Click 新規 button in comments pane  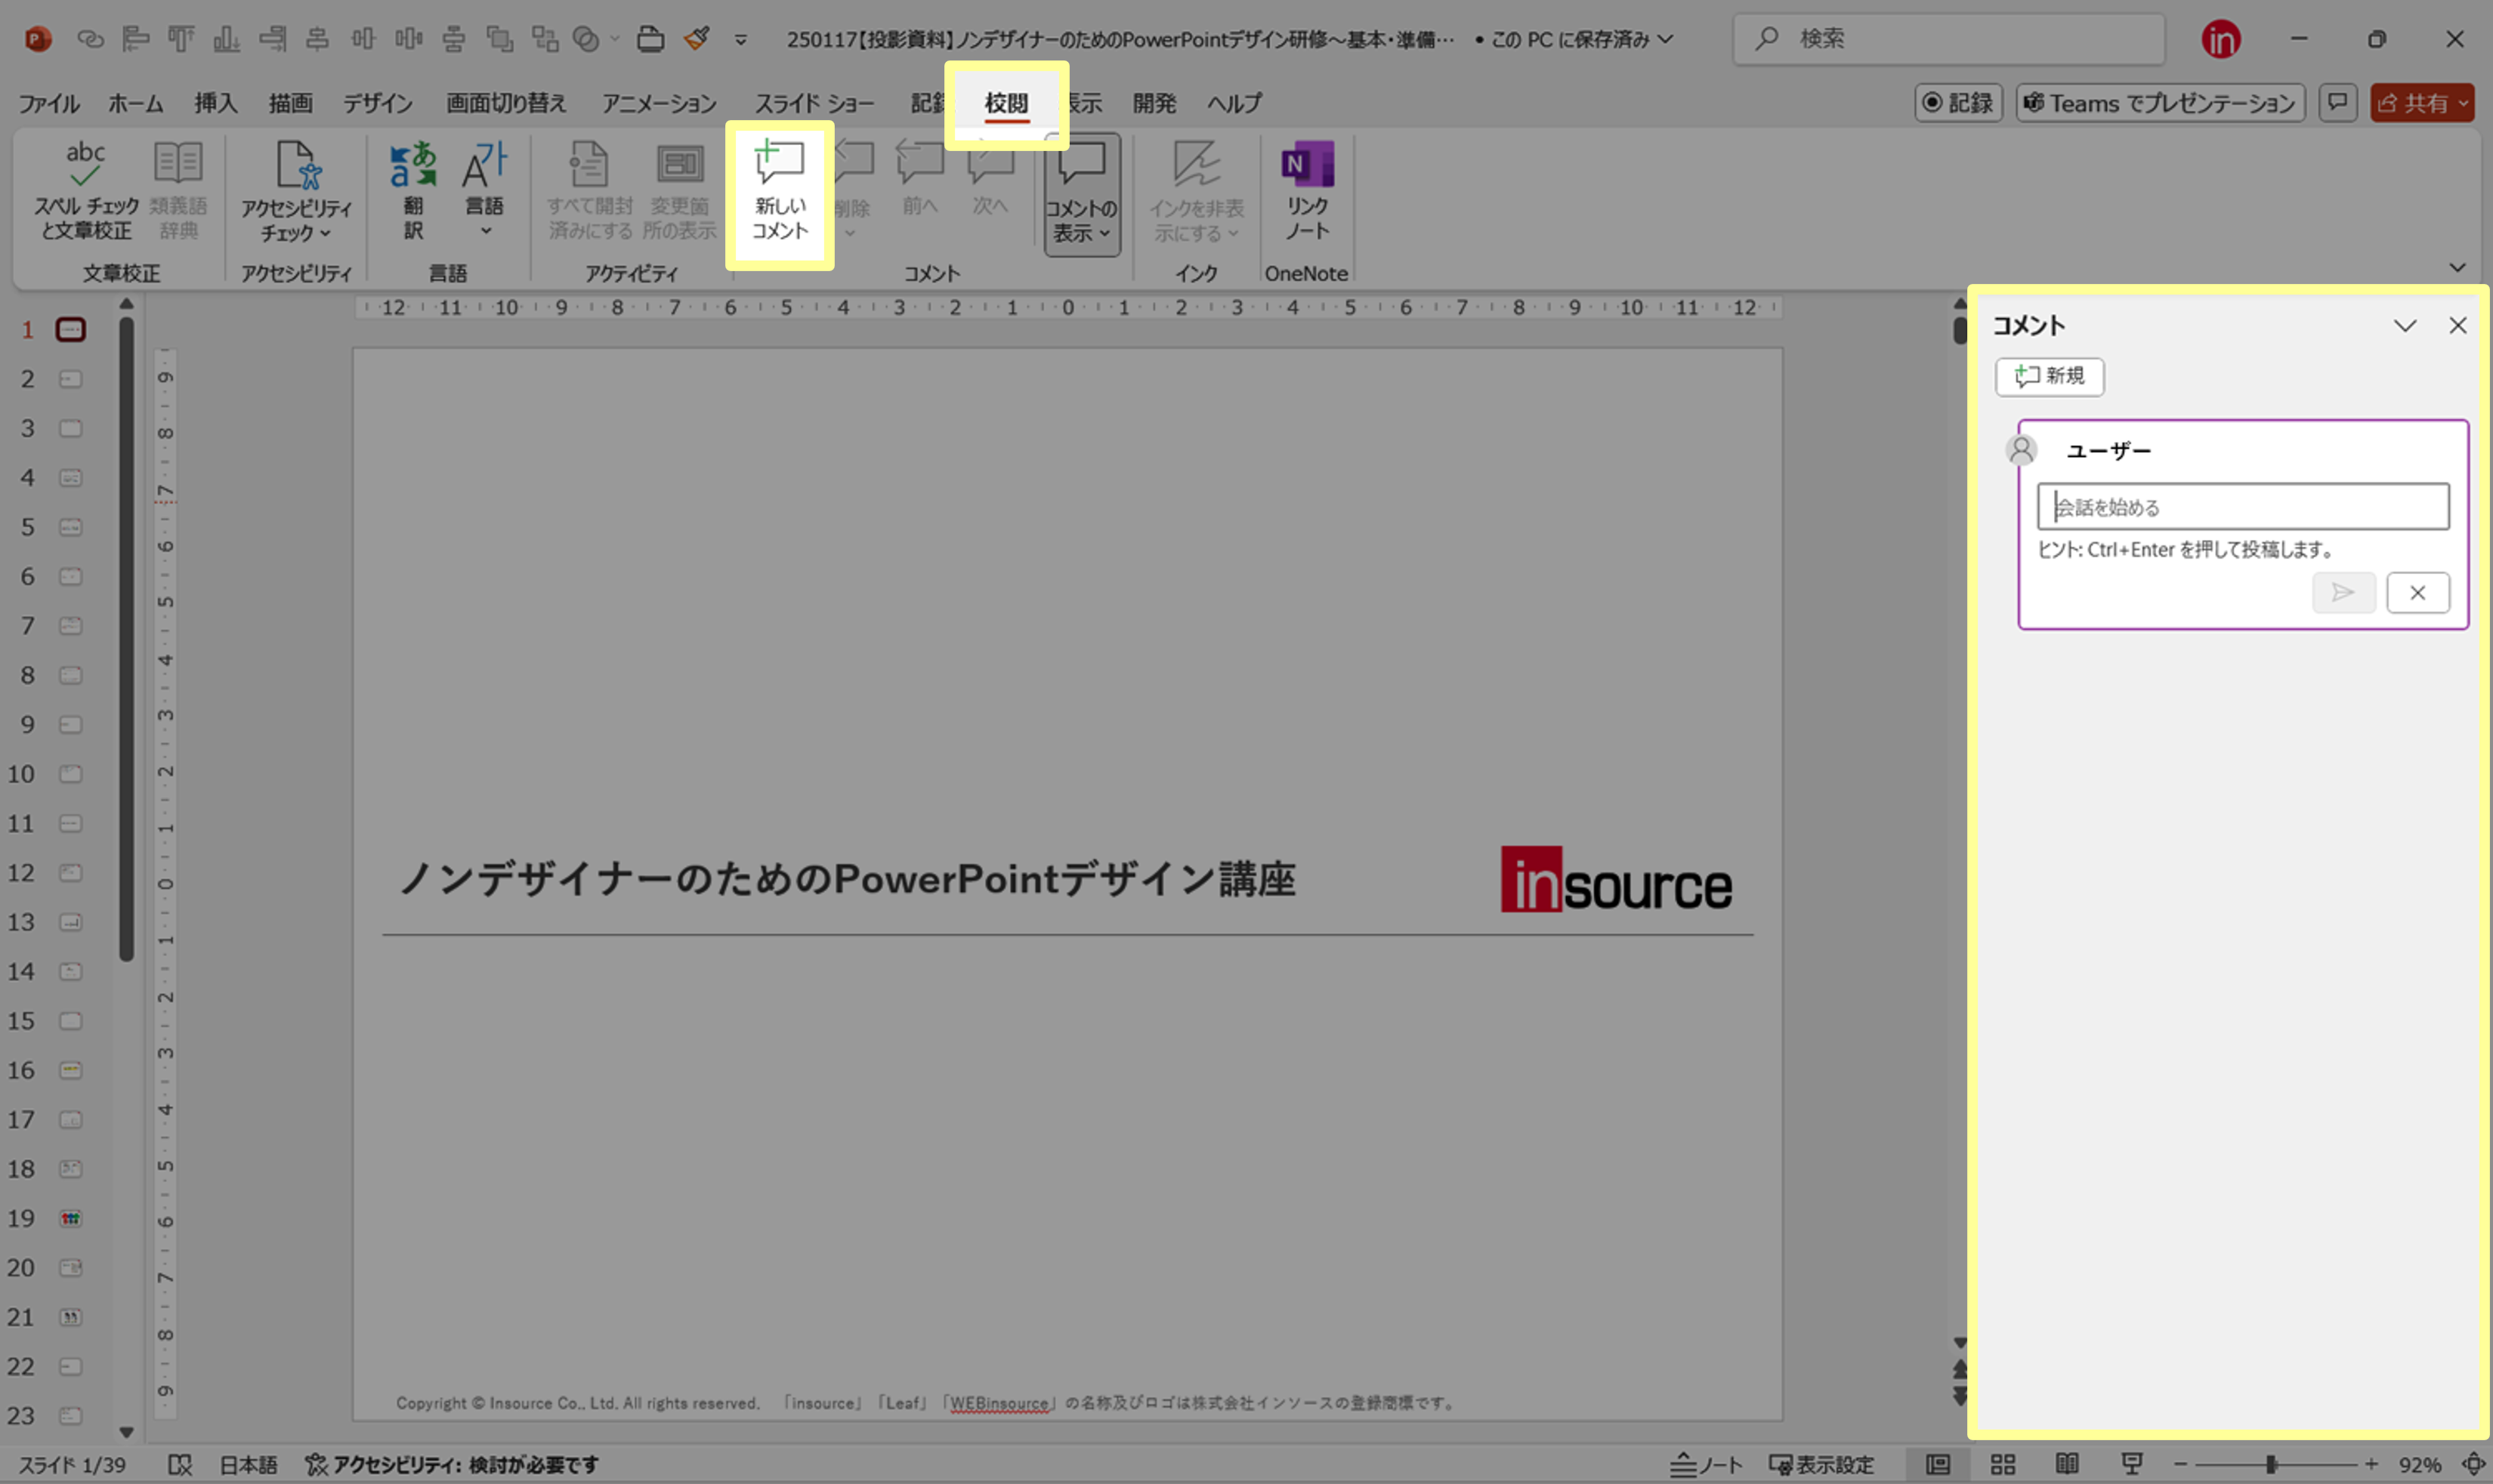(2050, 376)
